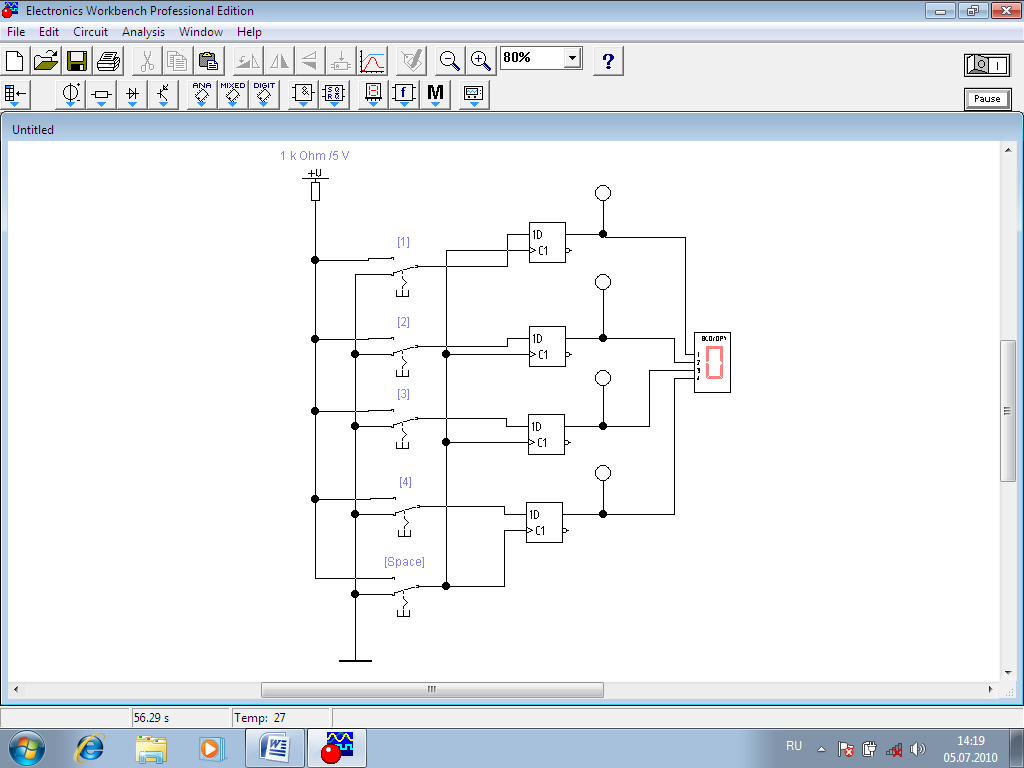Open the Indicators parts bin
Screen dimensions: 1024x768
373,95
